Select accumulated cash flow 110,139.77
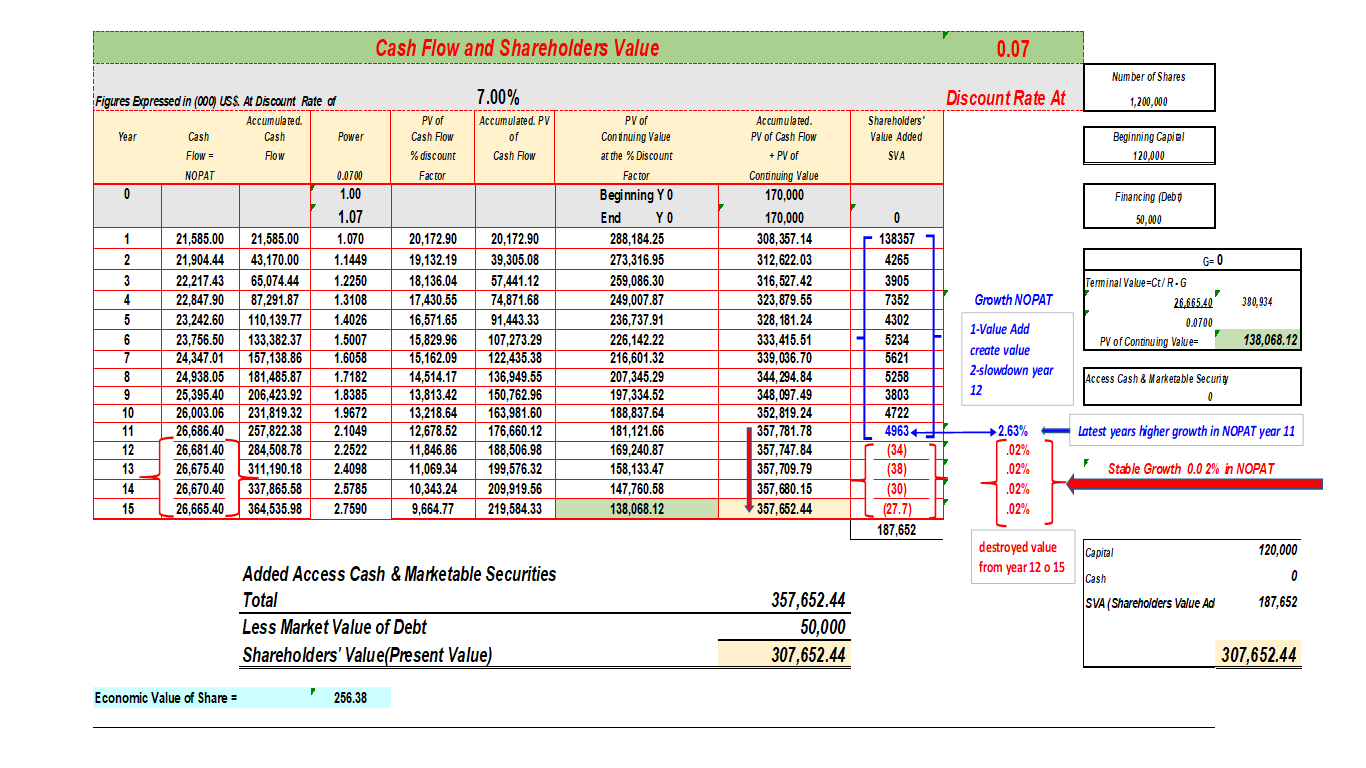Screen dimensions: 1366x768 tap(274, 320)
